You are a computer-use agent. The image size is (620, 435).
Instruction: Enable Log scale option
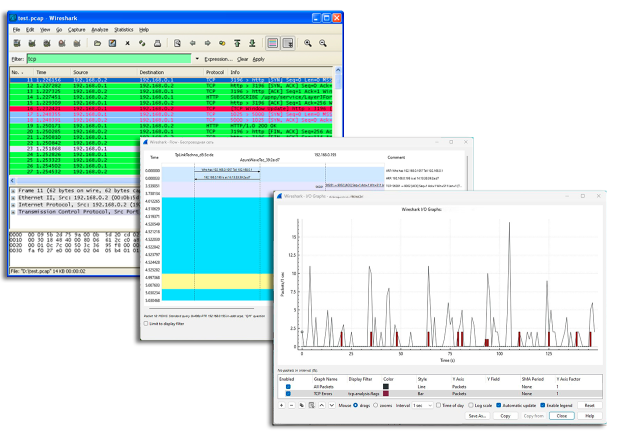[x=471, y=405]
